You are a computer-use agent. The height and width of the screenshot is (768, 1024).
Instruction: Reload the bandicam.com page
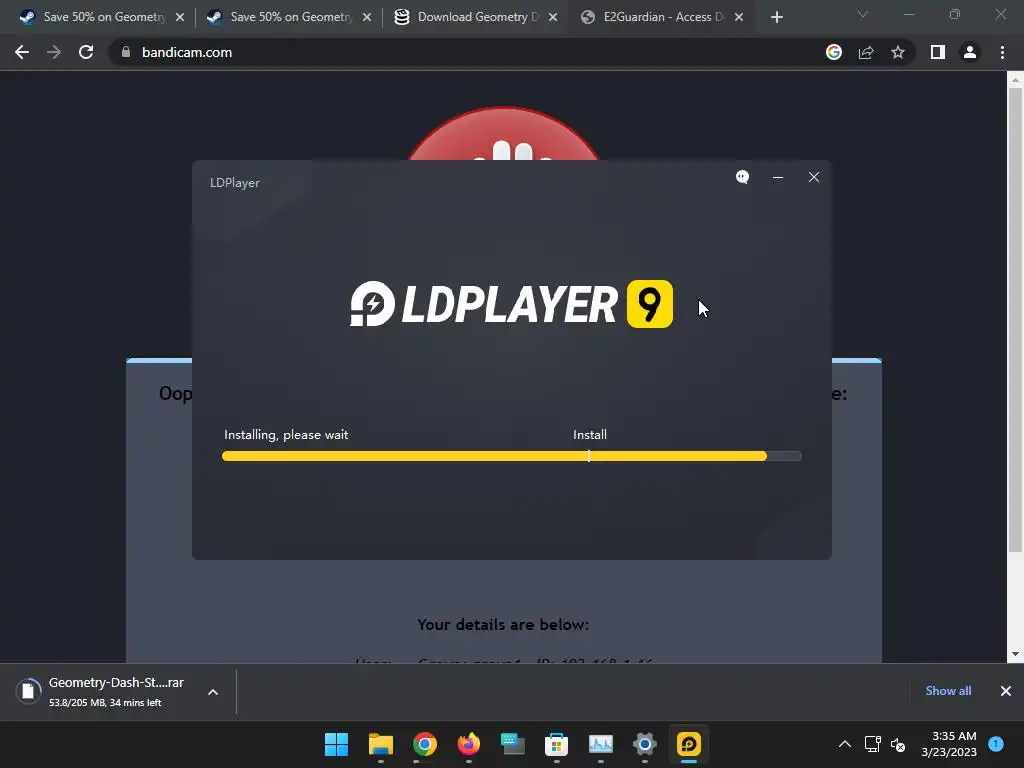86,52
